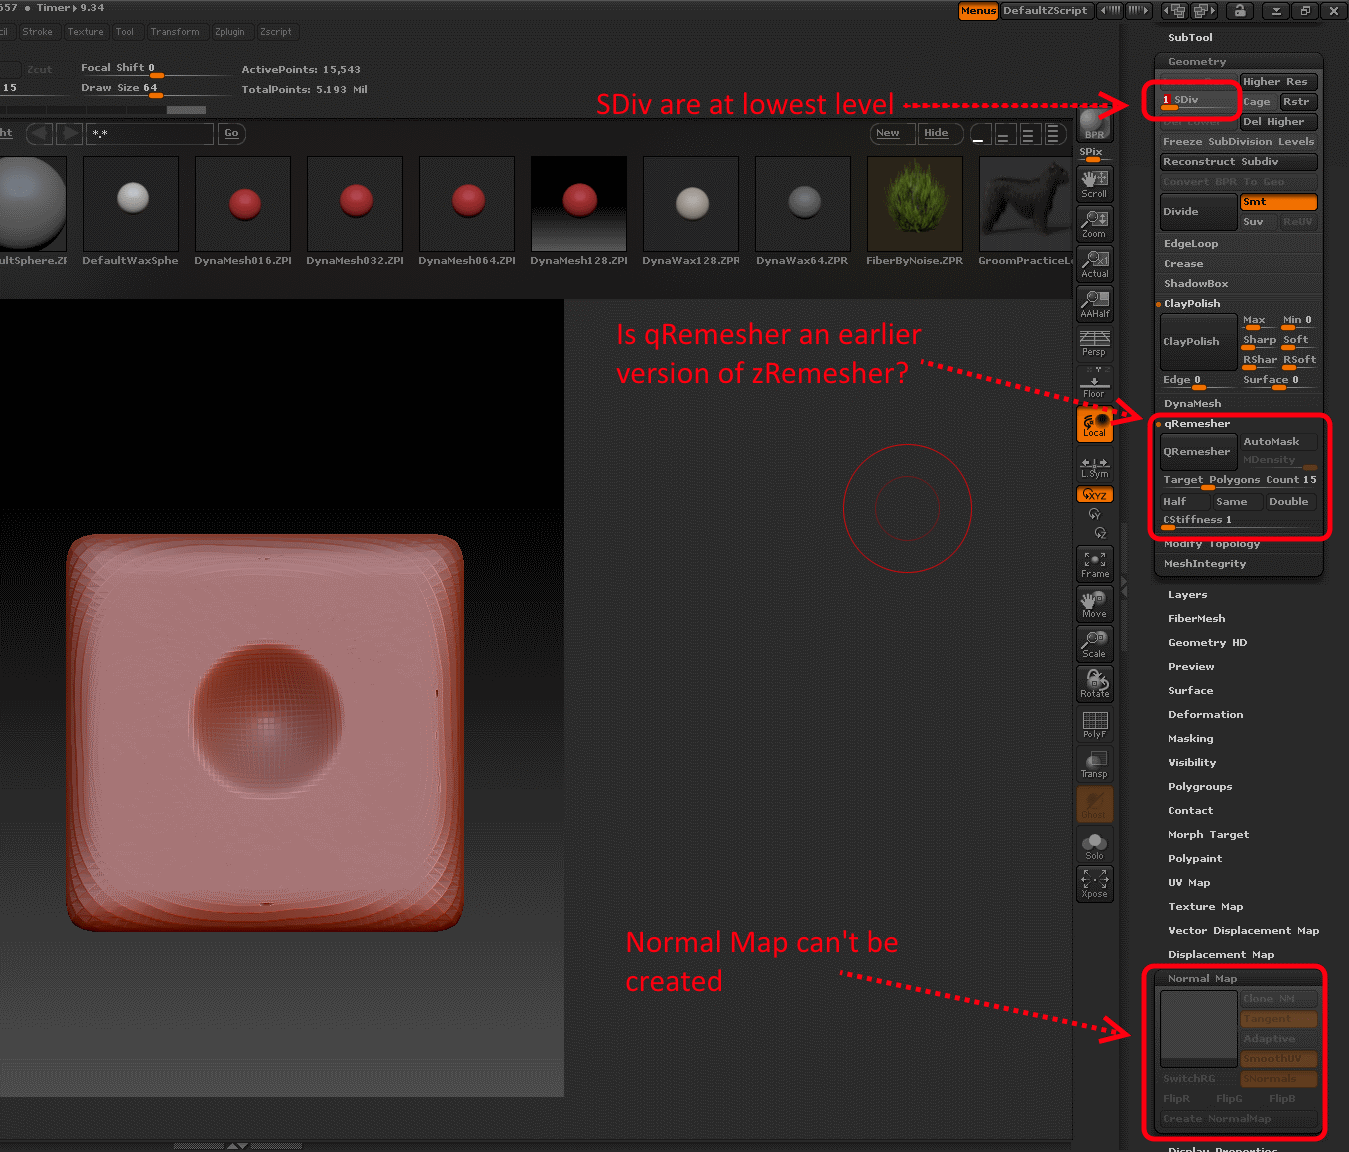Expand the Deformation section

pyautogui.click(x=1205, y=715)
